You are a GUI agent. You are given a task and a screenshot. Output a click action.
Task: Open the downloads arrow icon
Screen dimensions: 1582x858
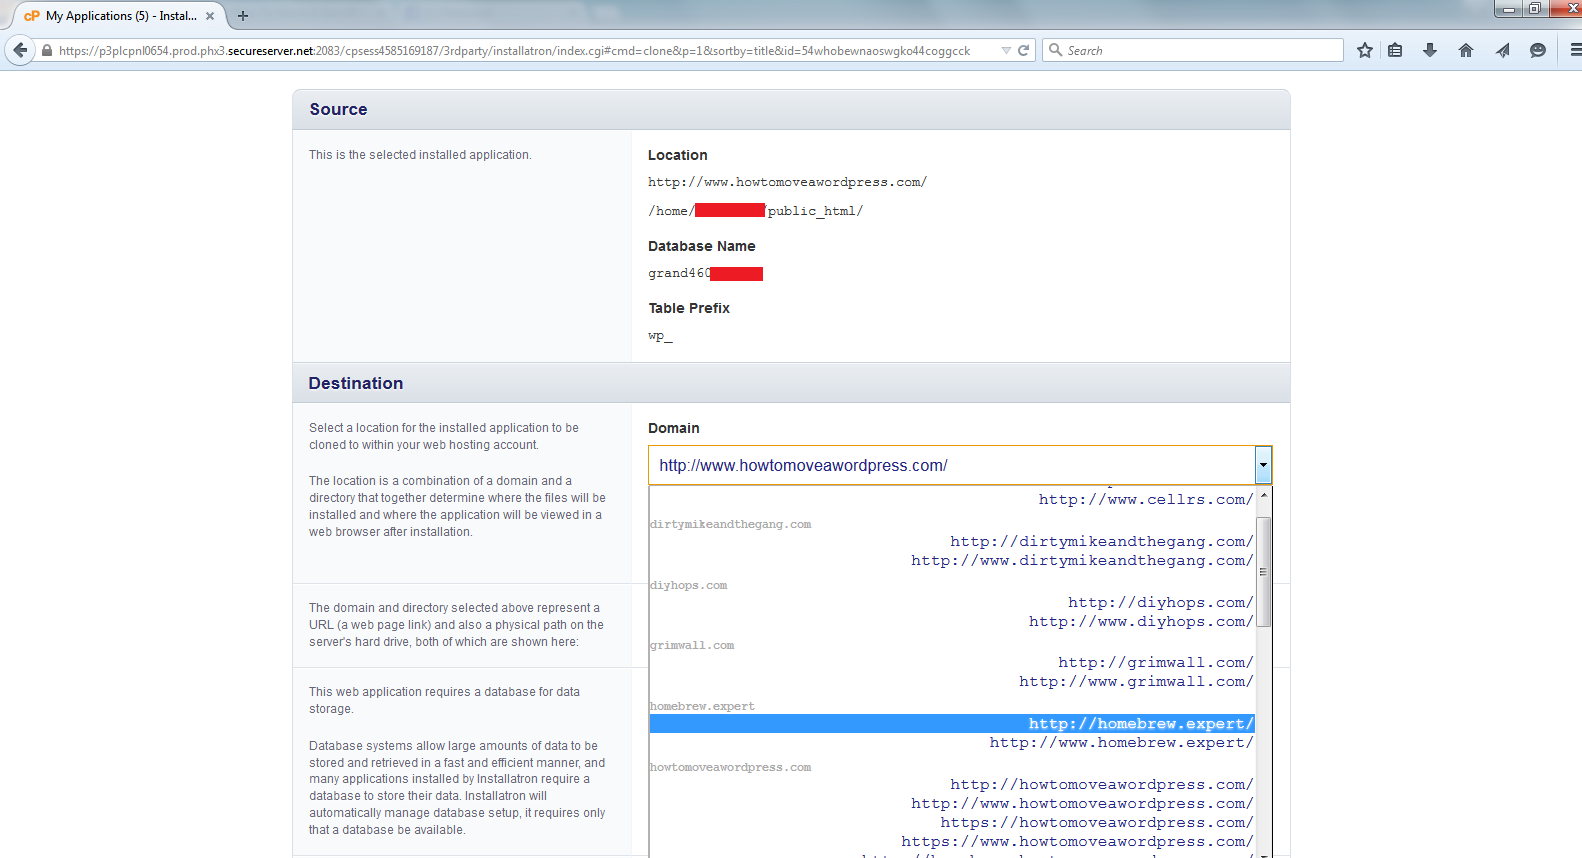(x=1430, y=50)
